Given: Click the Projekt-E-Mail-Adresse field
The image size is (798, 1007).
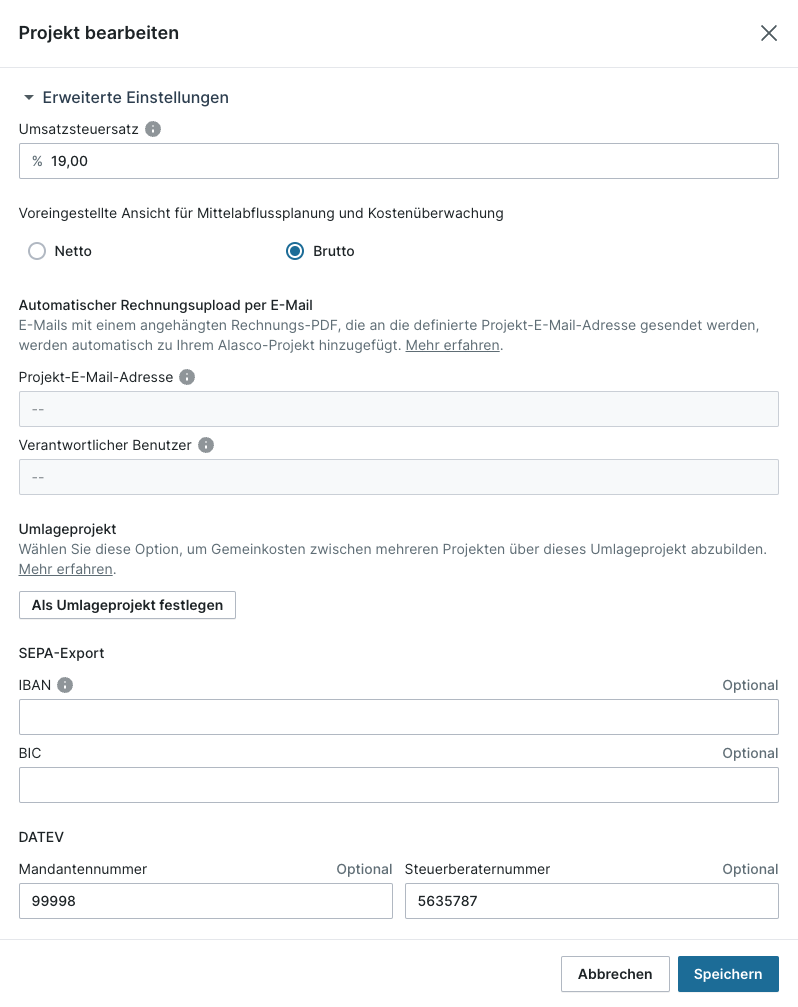Looking at the screenshot, I should (399, 409).
